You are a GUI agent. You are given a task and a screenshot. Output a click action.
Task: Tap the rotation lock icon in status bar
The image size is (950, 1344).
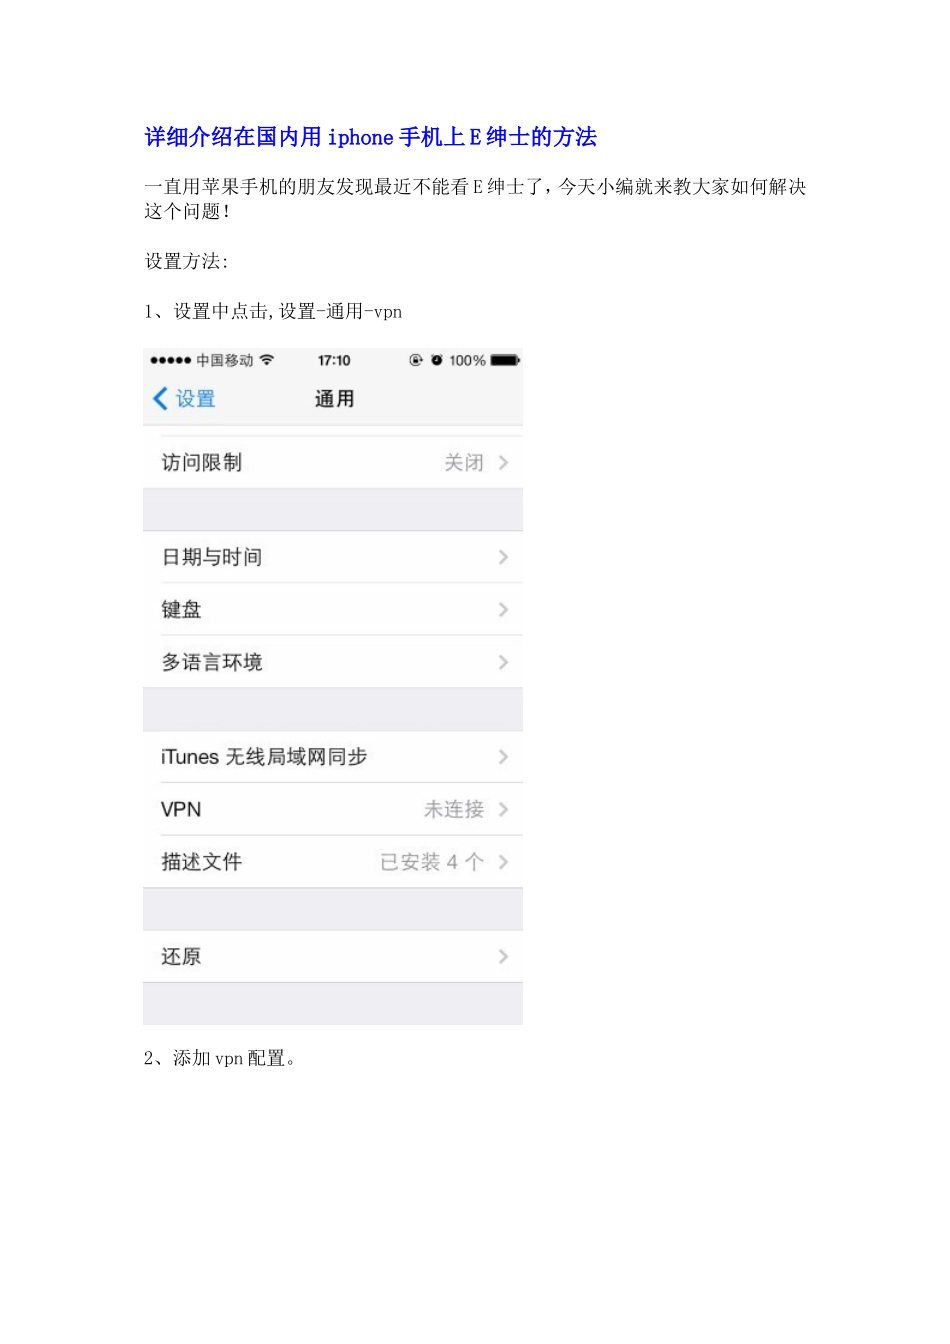click(416, 360)
